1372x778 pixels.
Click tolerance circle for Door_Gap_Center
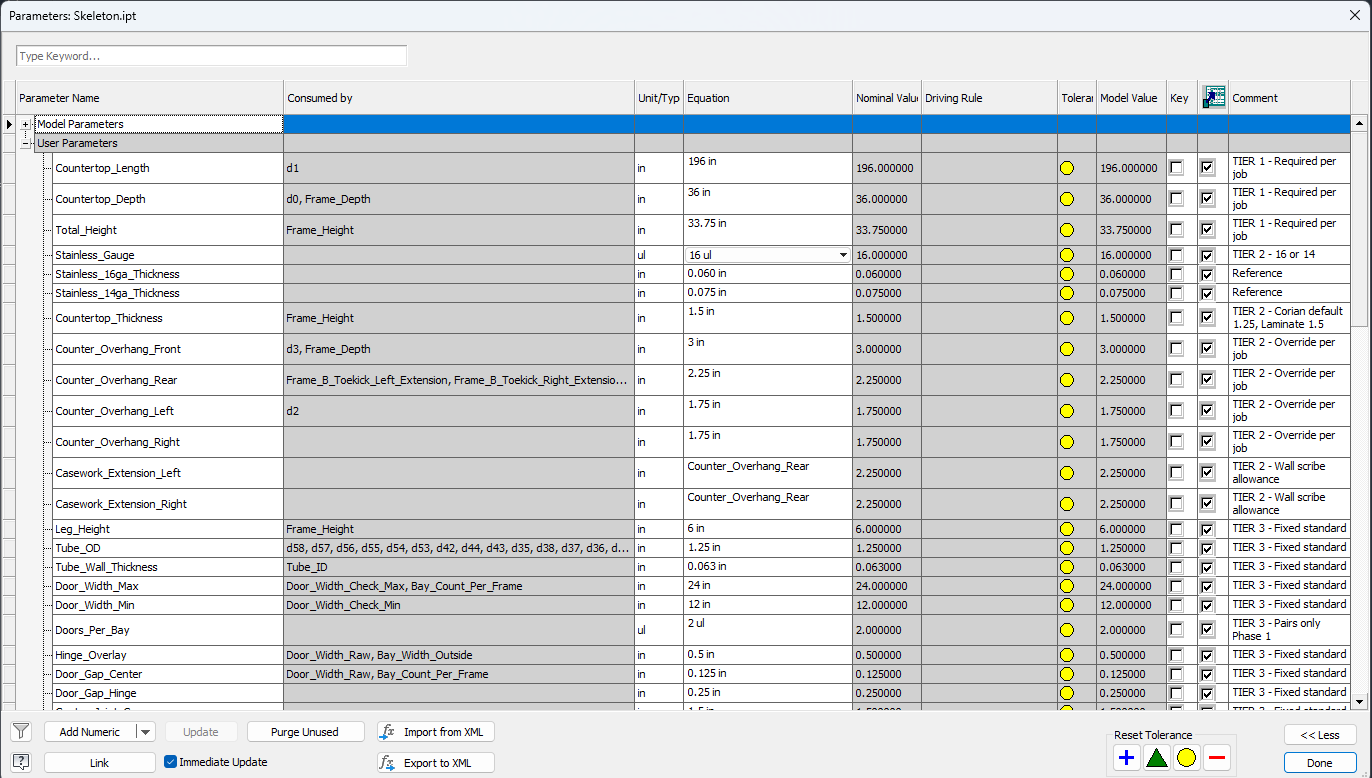tap(1067, 674)
